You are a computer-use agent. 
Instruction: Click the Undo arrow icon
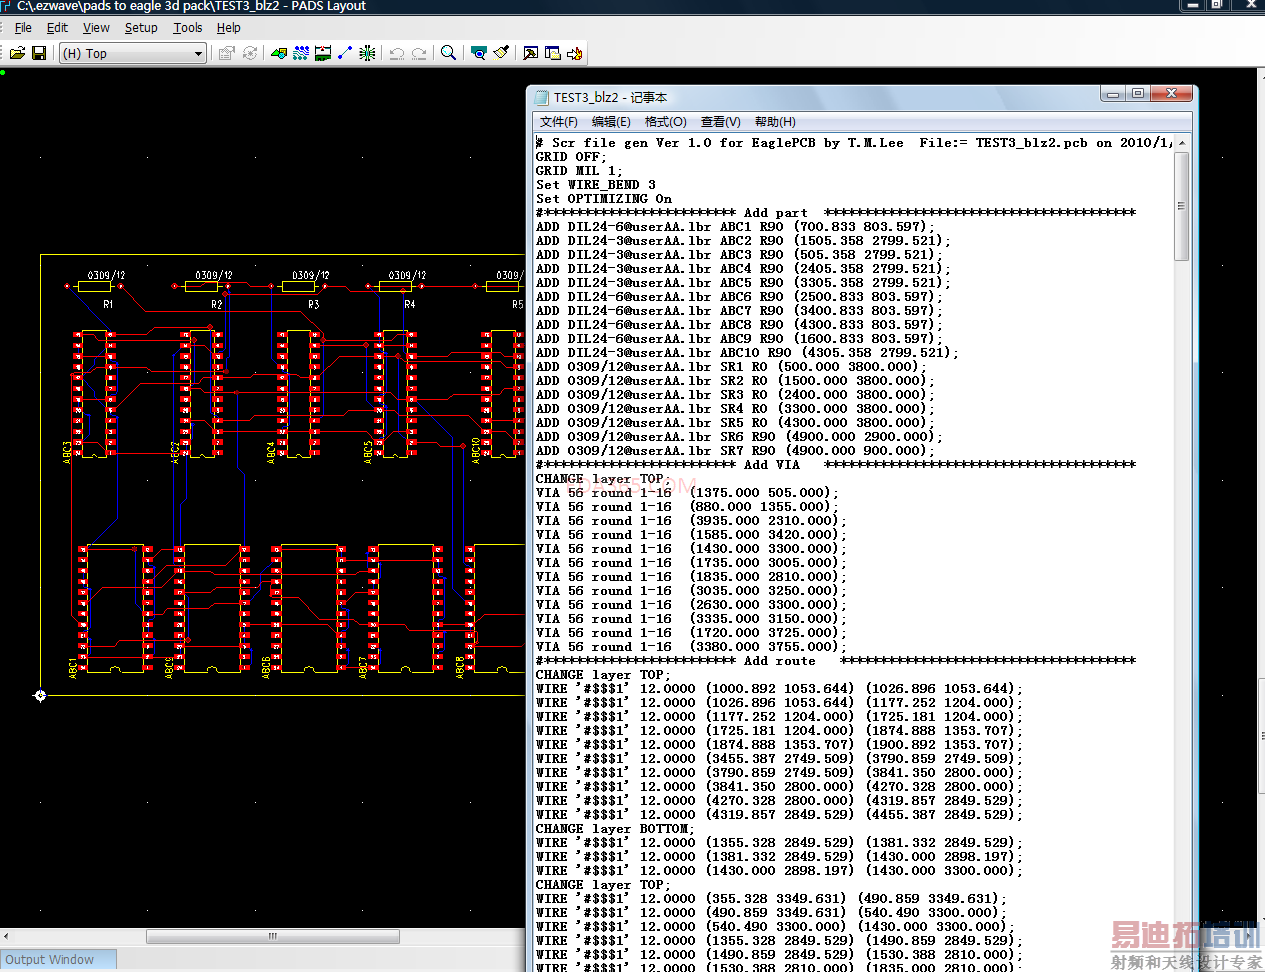pyautogui.click(x=397, y=53)
